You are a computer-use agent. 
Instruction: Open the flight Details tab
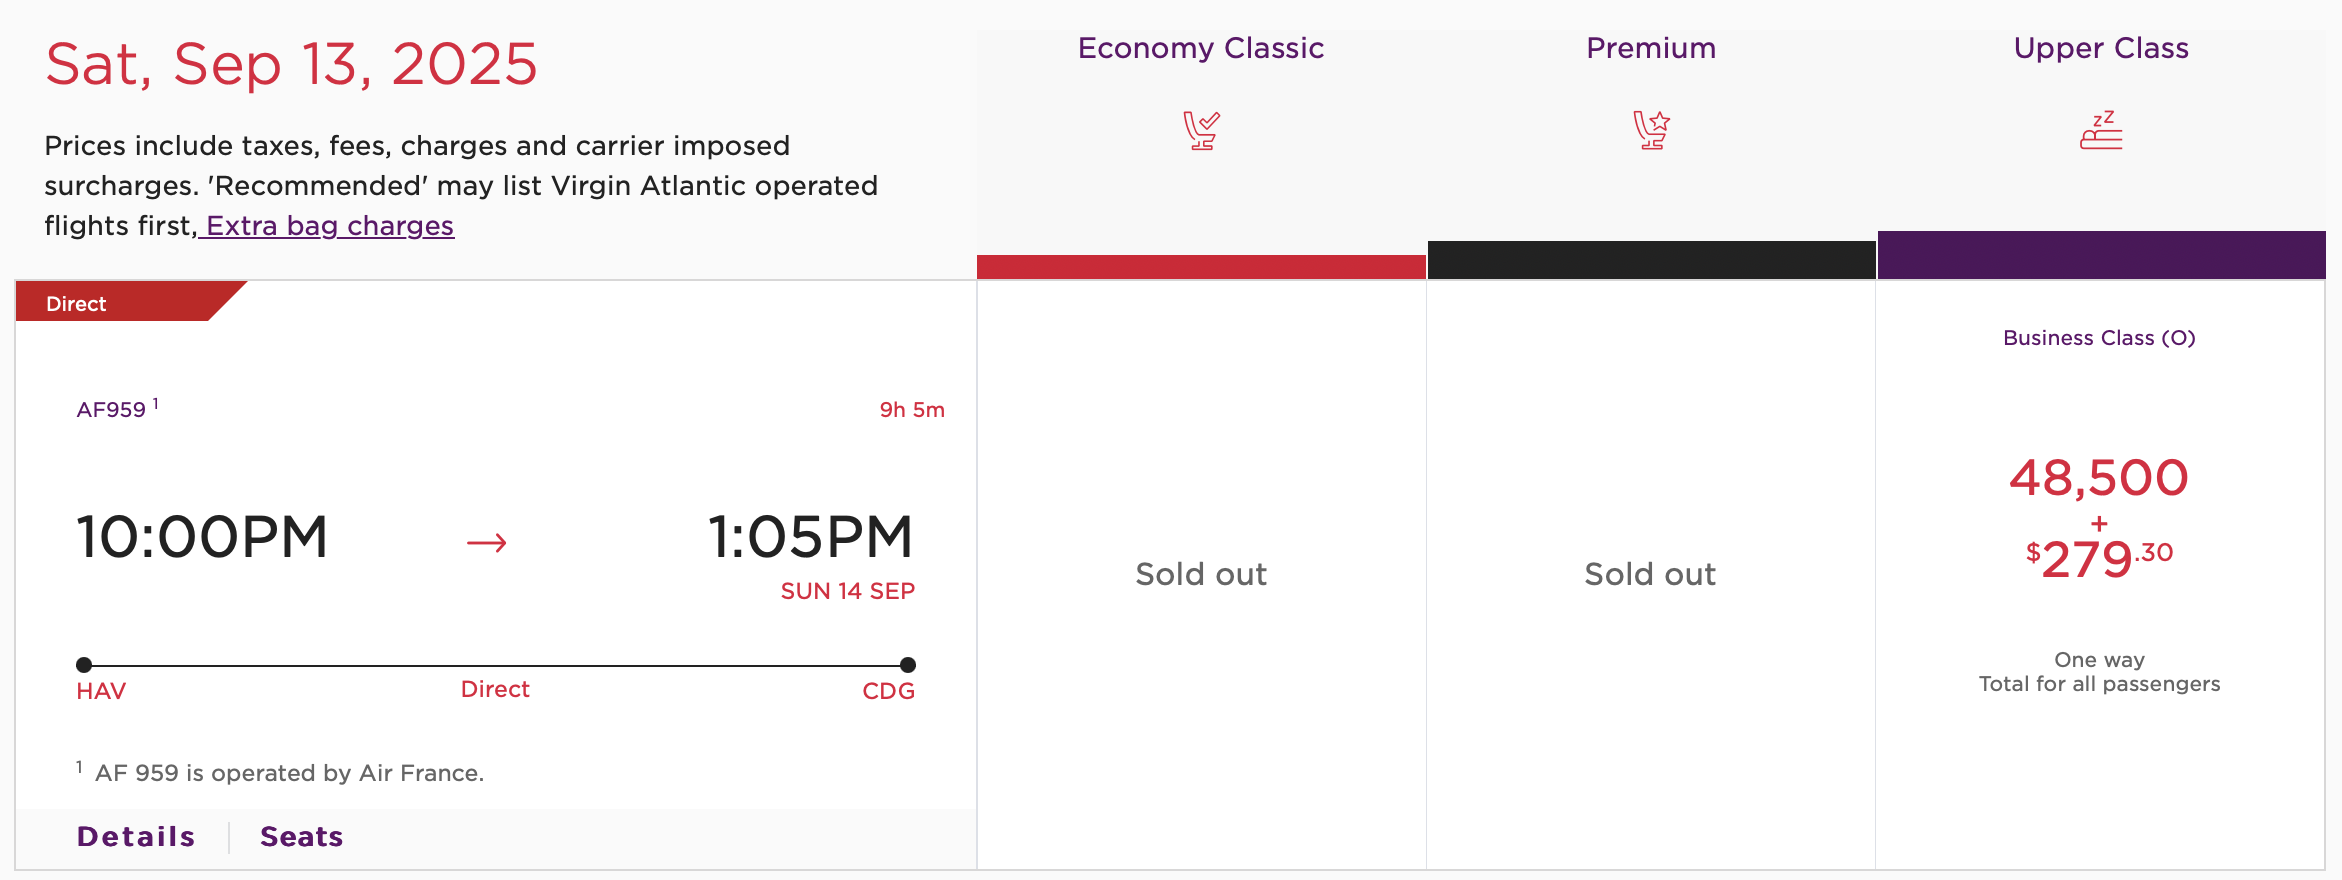[136, 837]
